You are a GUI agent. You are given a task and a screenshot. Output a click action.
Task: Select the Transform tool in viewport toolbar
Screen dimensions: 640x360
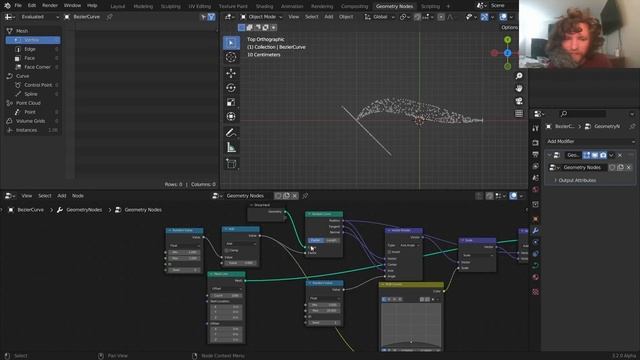pos(231,116)
